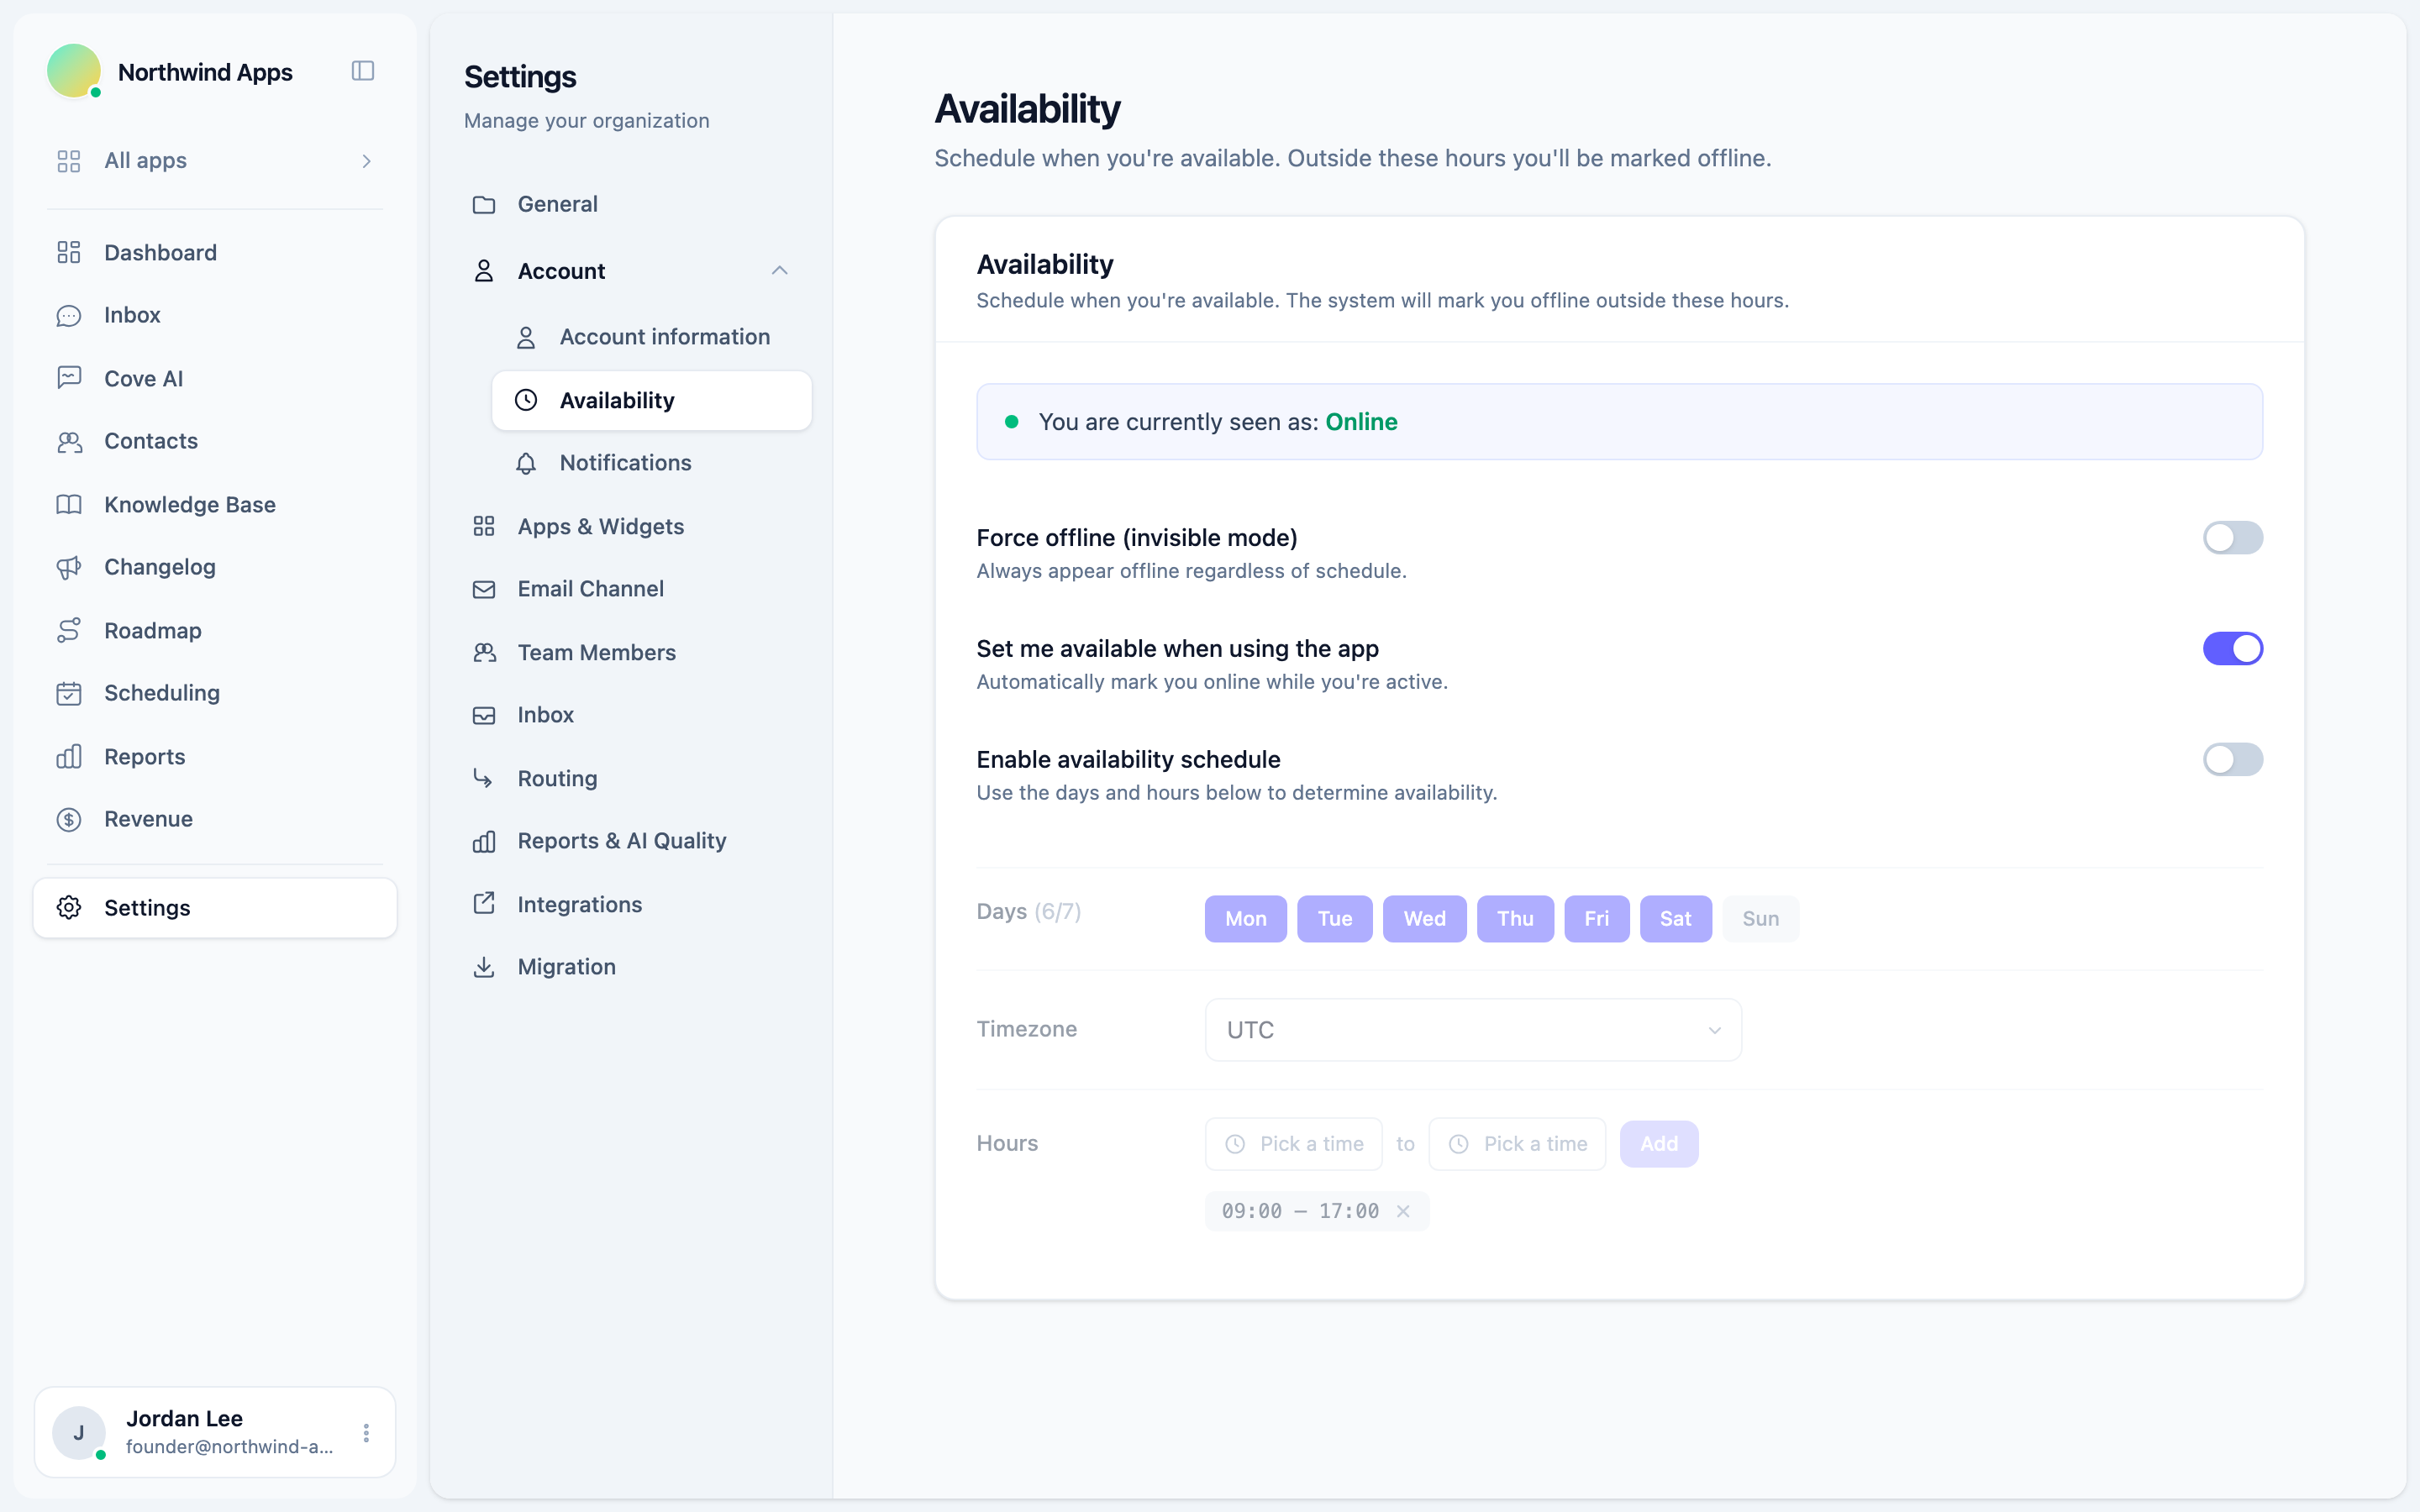The image size is (2420, 1512).
Task: Toggle the Wed day chip
Action: [x=1424, y=918]
